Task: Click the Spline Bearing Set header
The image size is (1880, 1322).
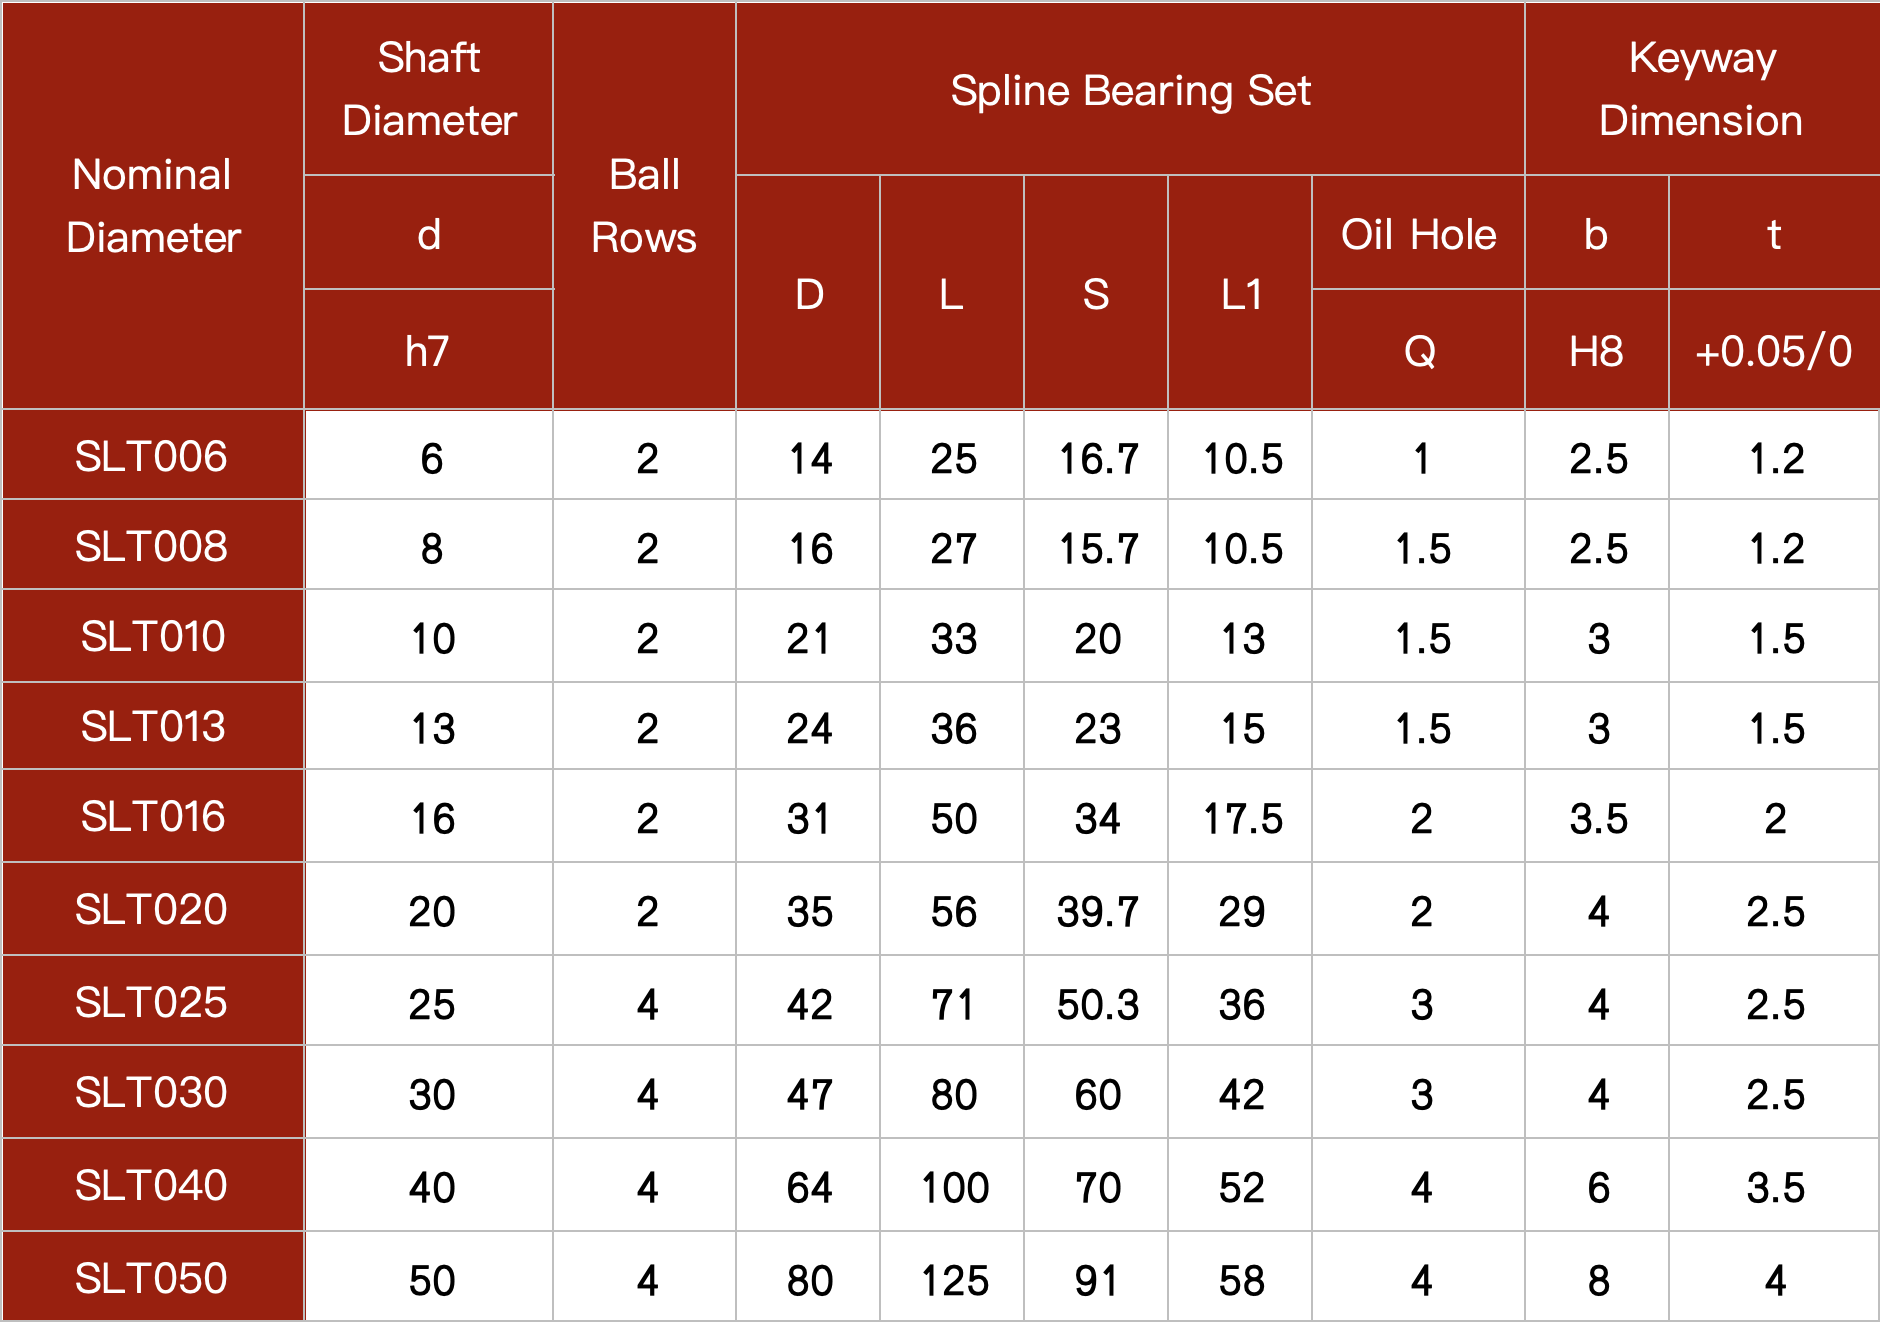Action: coord(1130,91)
